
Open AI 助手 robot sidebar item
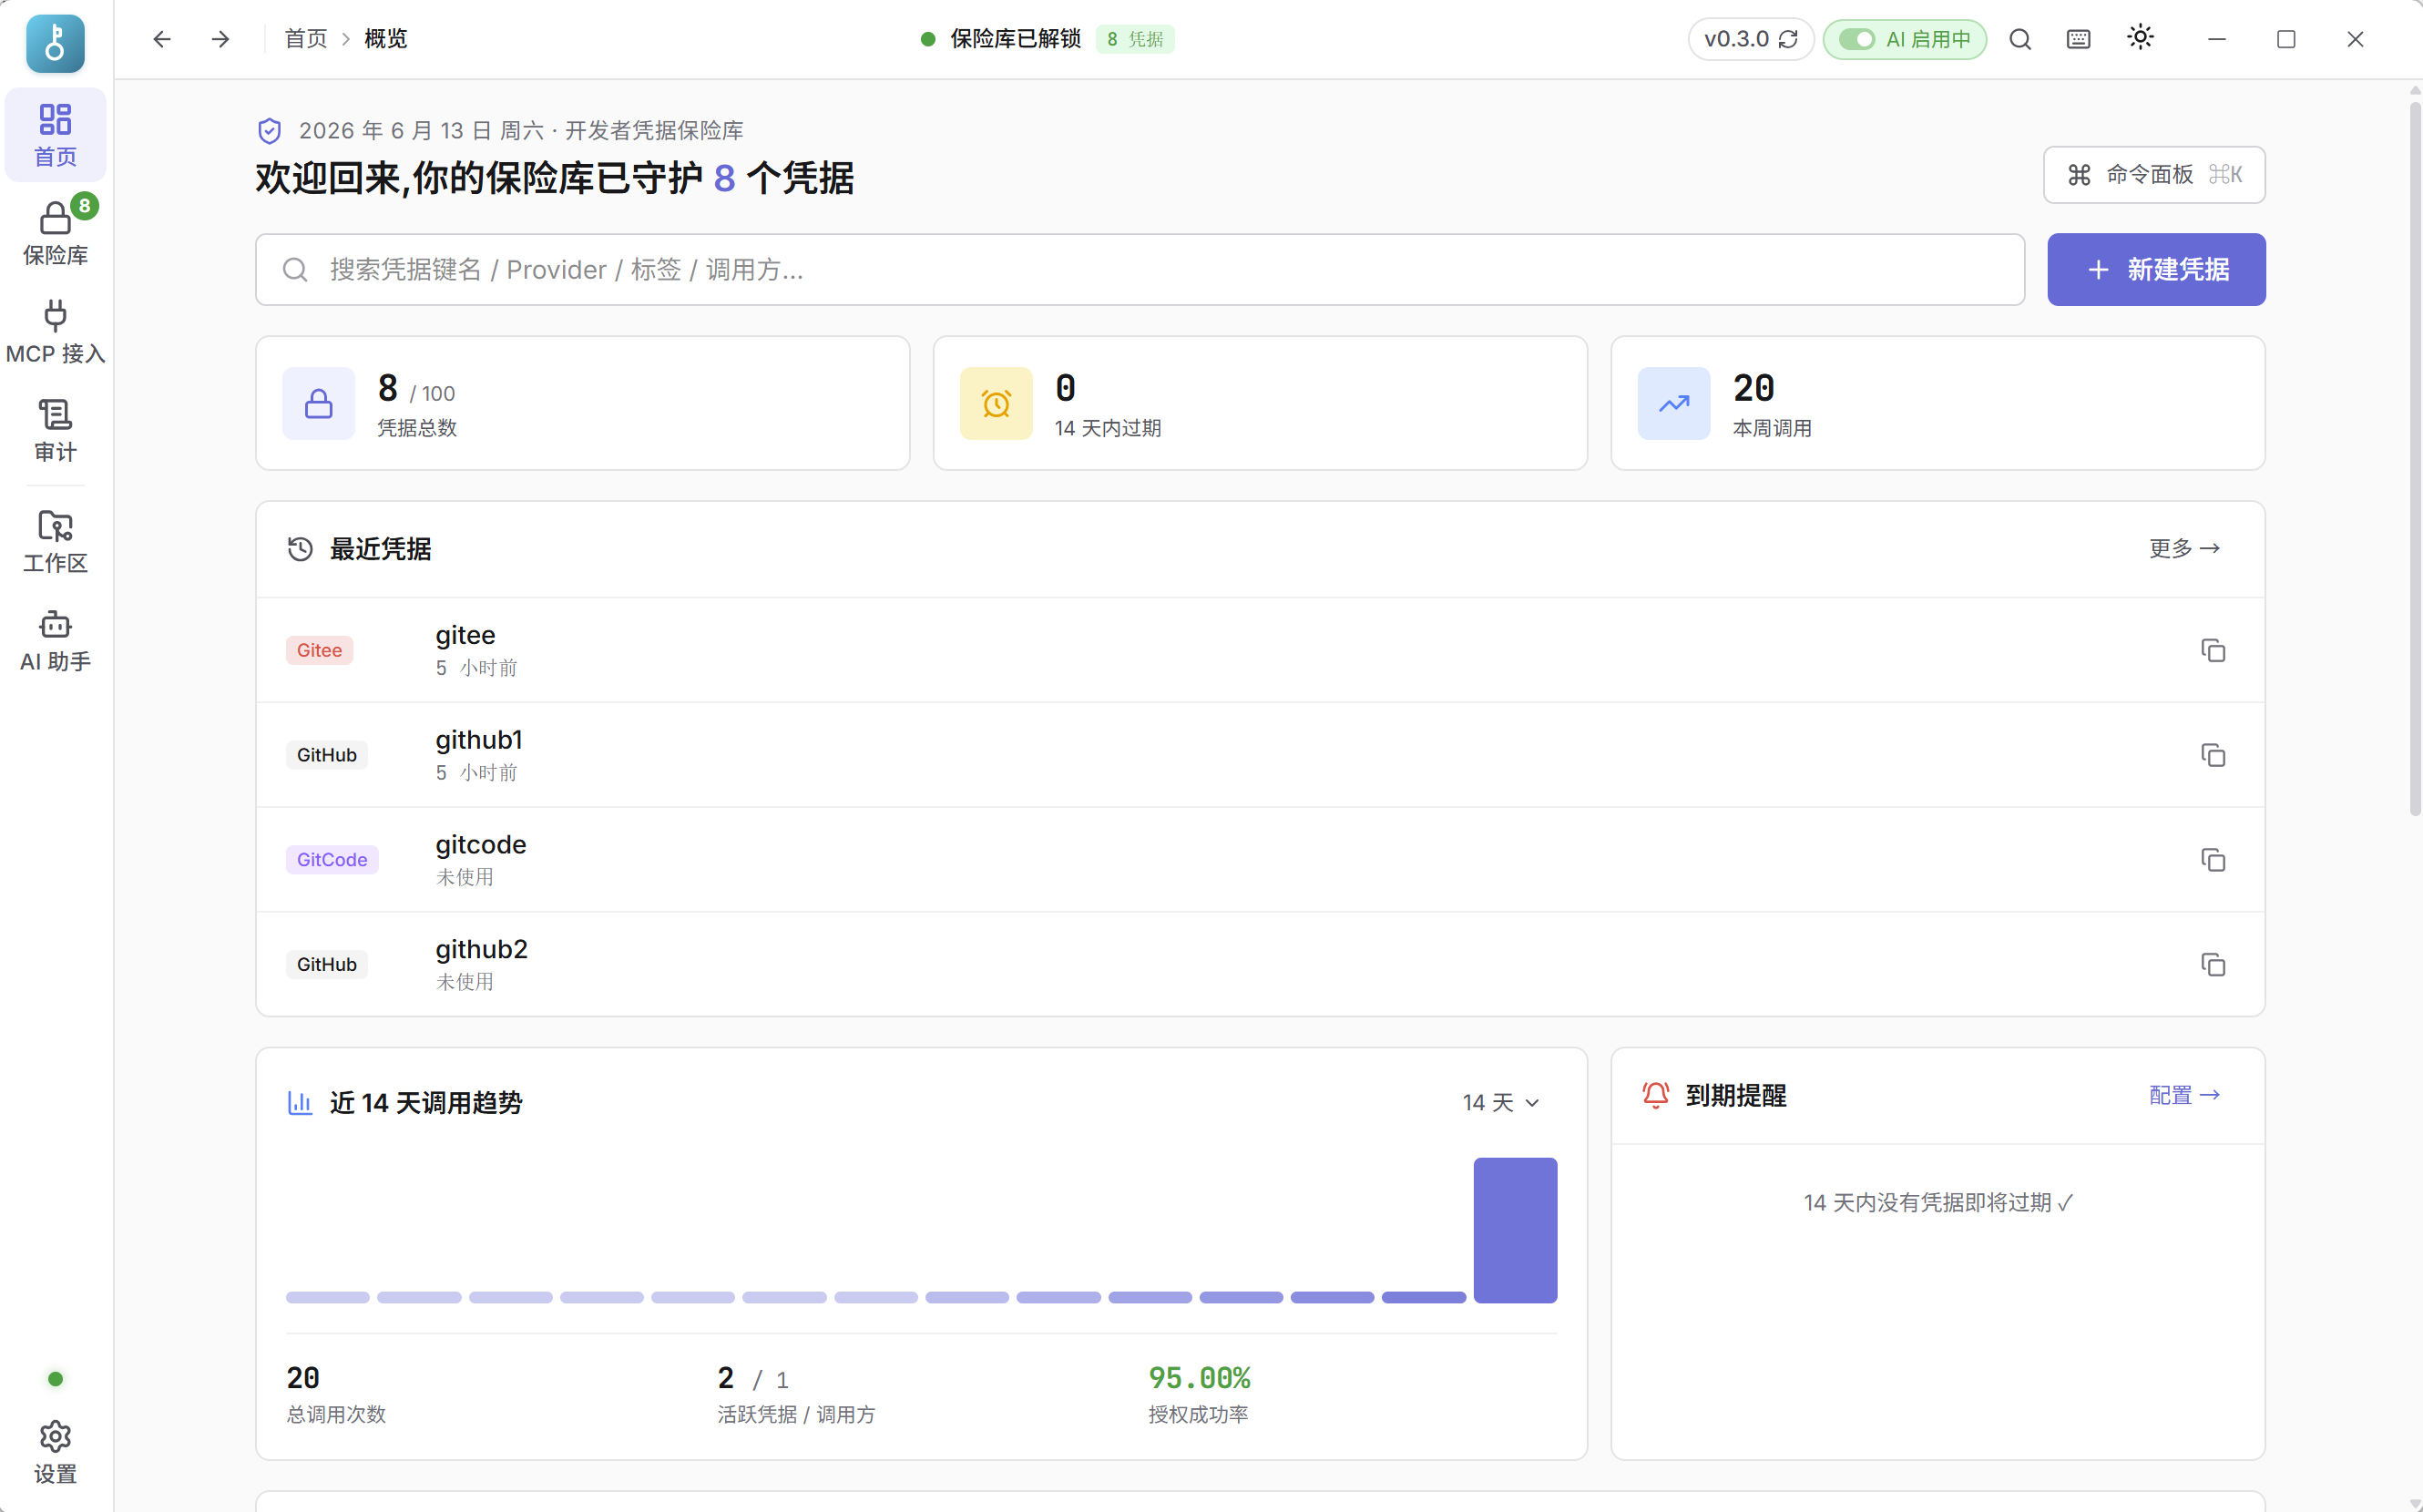tap(55, 640)
